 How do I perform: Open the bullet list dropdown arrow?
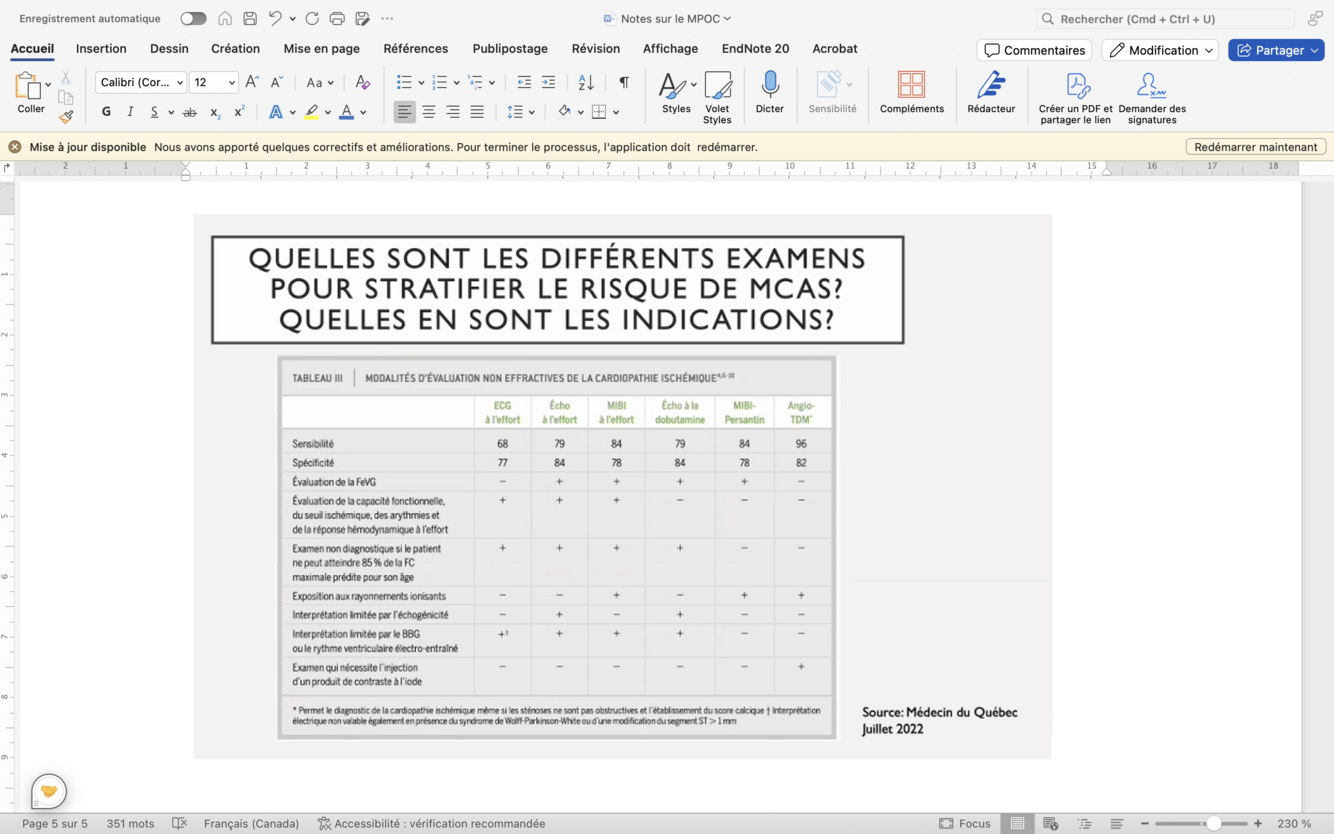421,83
